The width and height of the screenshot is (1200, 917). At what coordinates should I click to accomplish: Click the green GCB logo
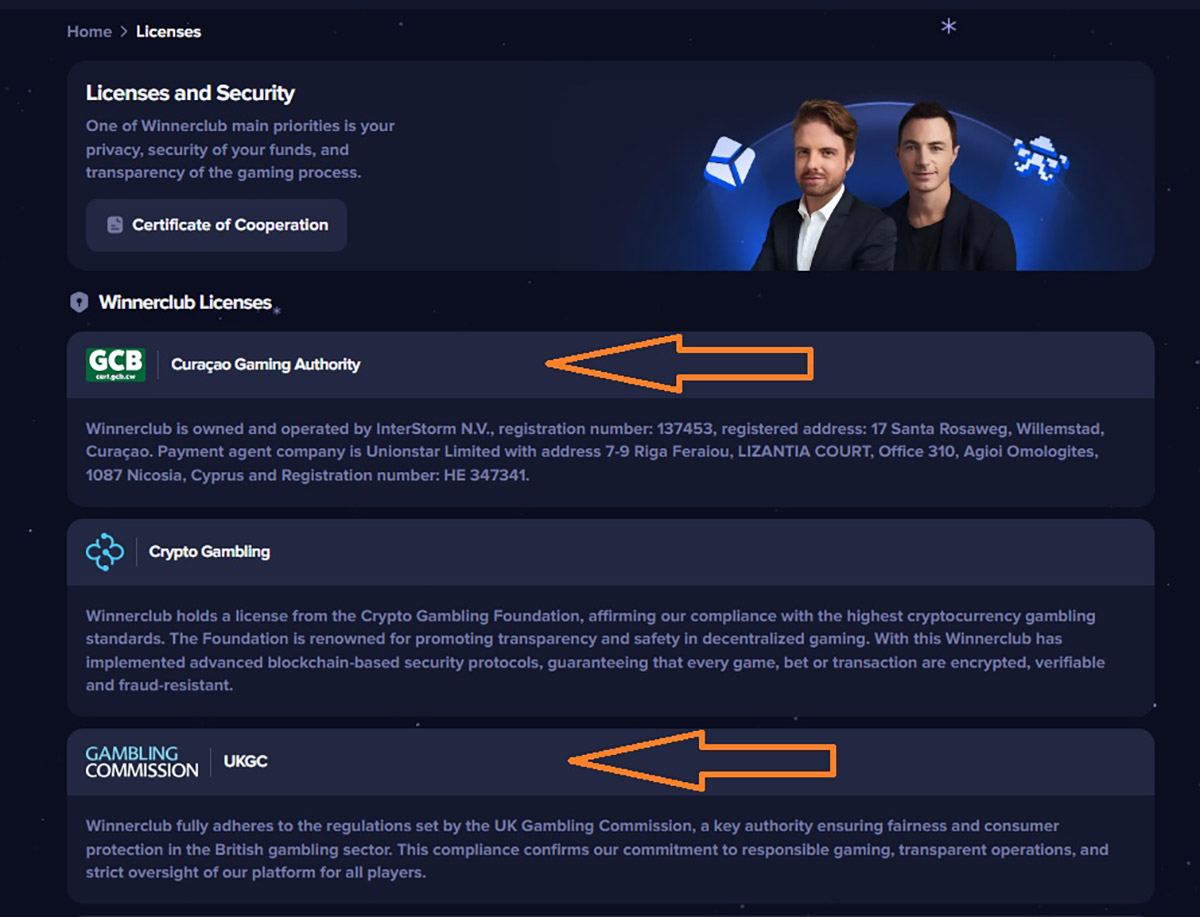pos(116,365)
